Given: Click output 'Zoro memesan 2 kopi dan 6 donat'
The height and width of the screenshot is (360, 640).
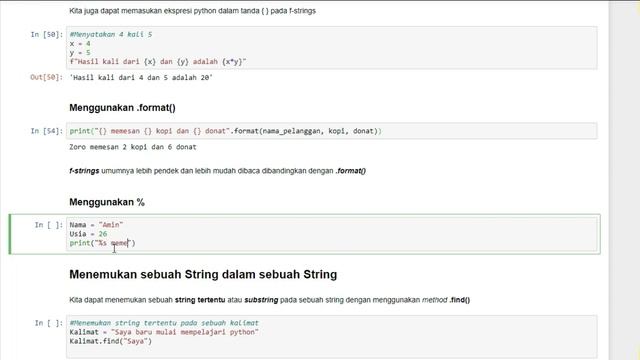Looking at the screenshot, I should click(x=133, y=147).
